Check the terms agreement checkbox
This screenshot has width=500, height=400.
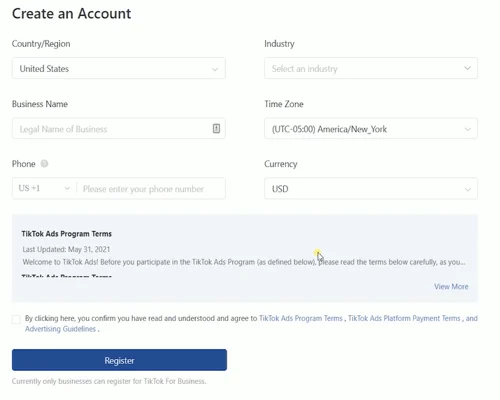tap(16, 319)
